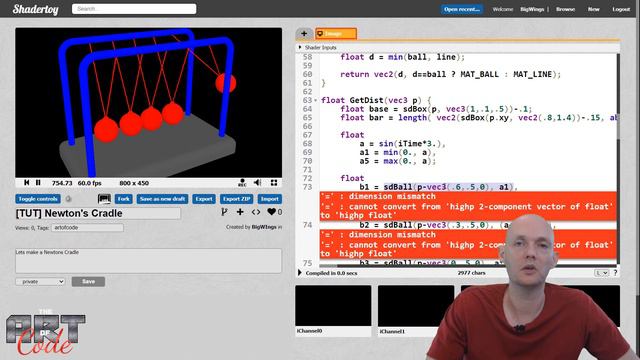Open the private visibility dropdown
The height and width of the screenshot is (360, 640).
[x=40, y=282]
